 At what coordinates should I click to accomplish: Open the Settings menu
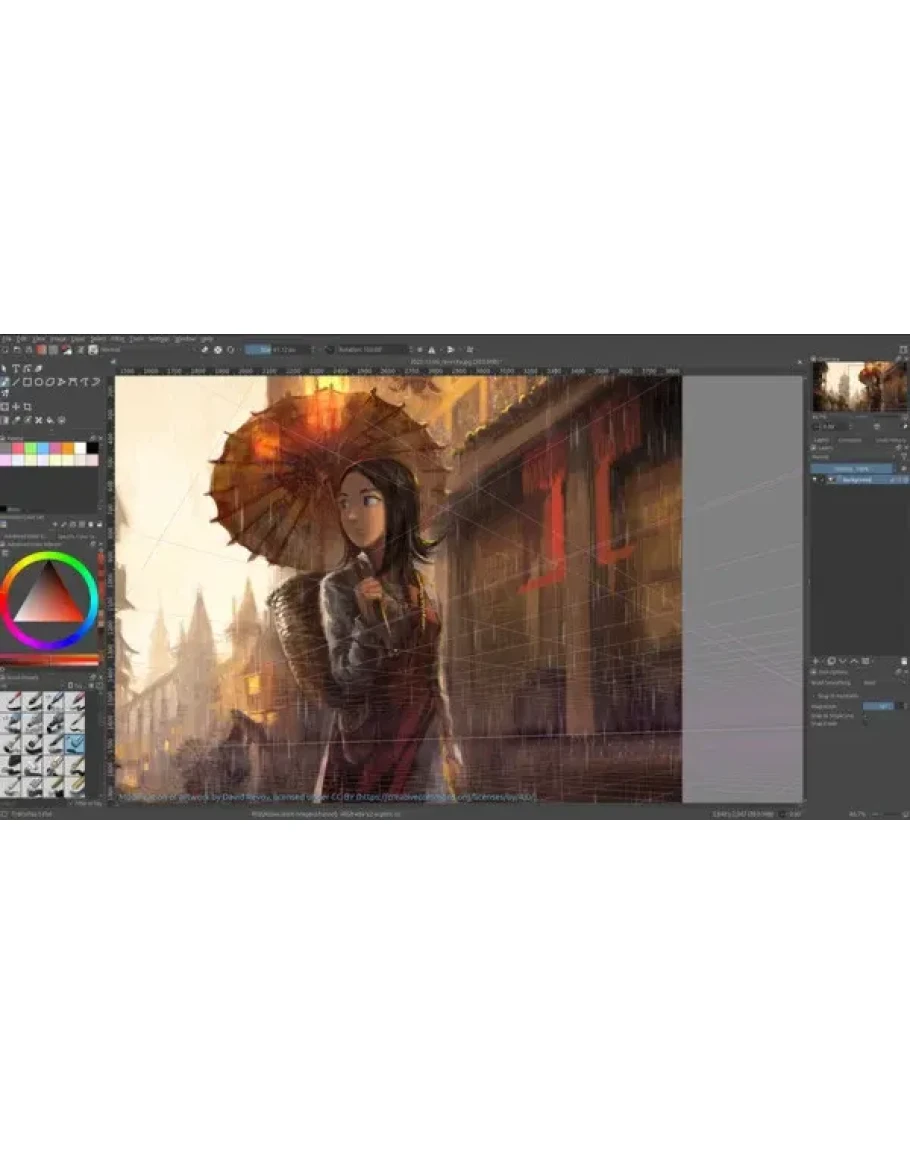[x=158, y=339]
